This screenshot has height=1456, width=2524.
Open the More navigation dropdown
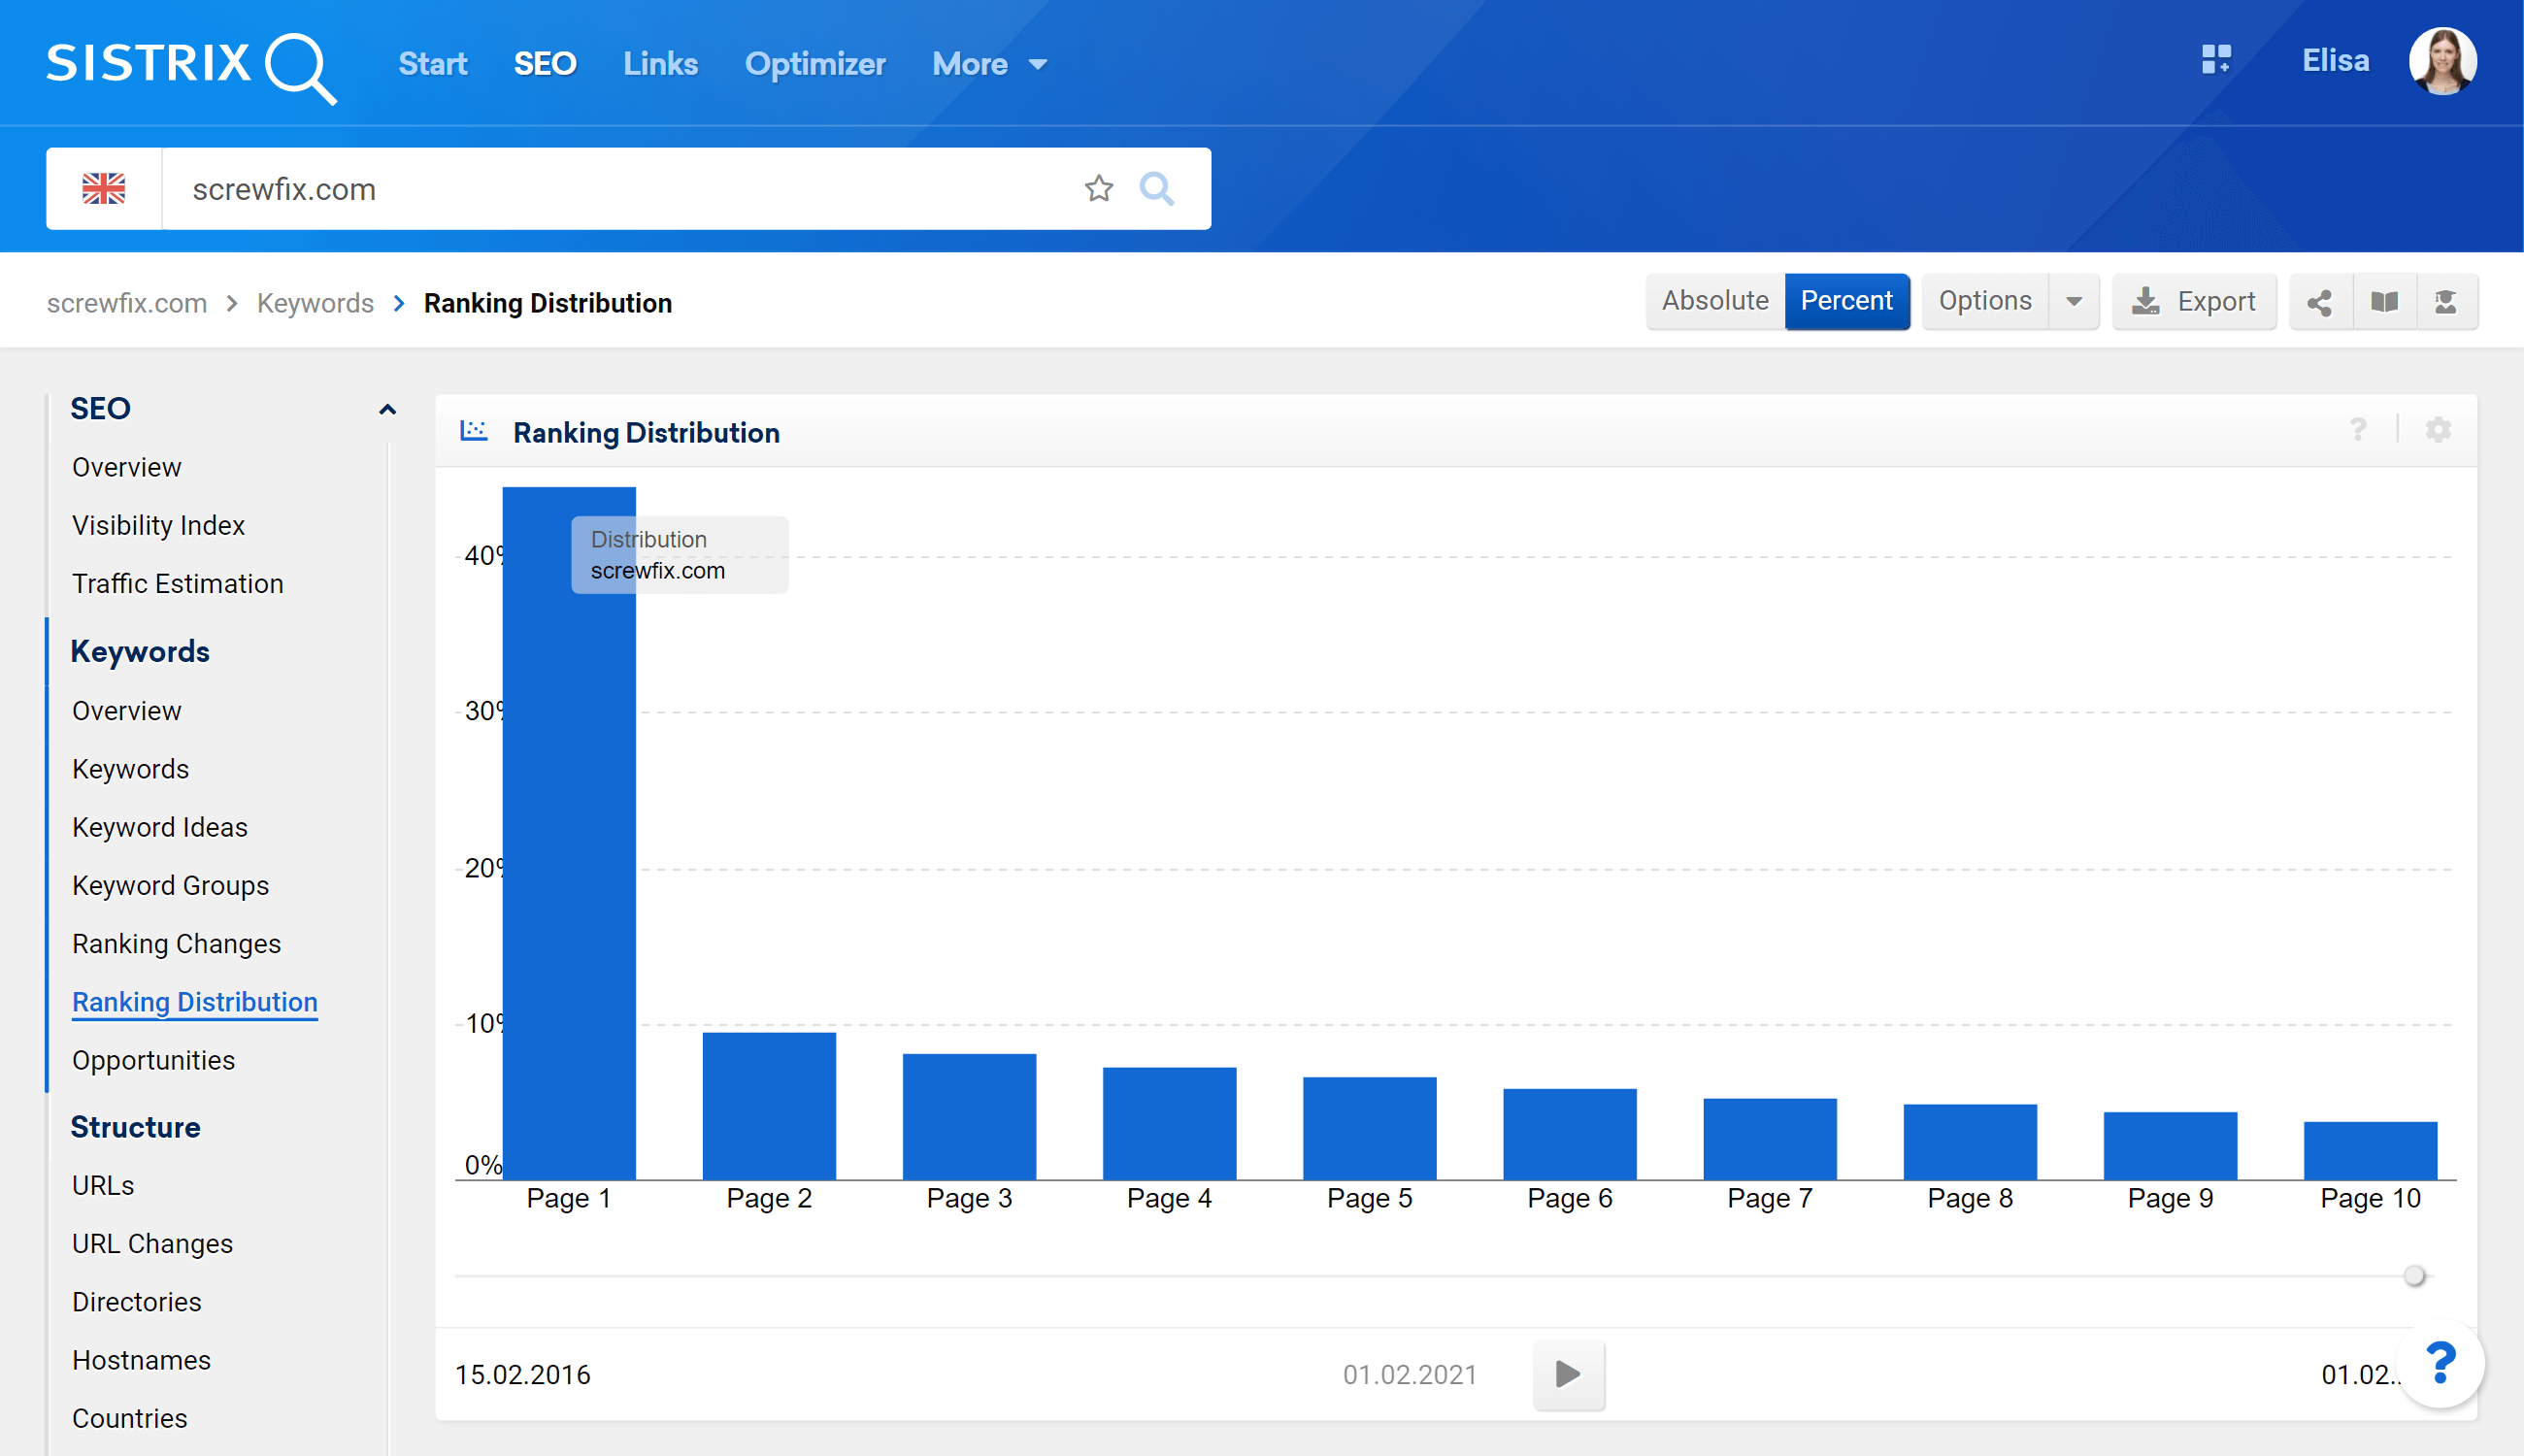point(987,63)
